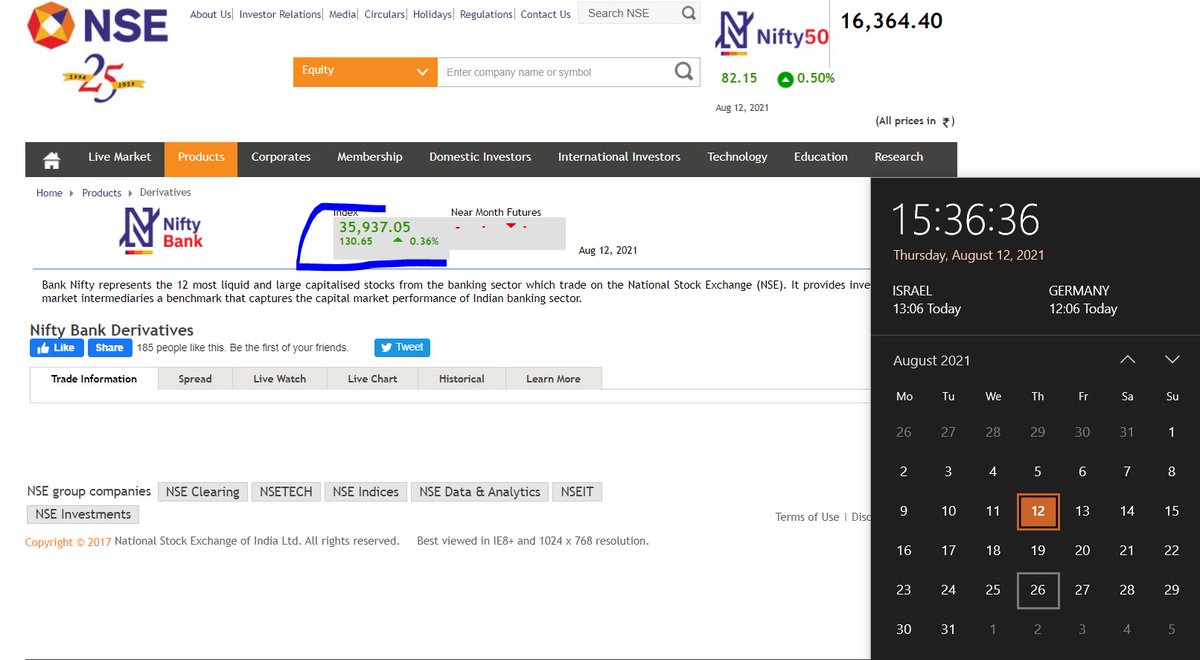The height and width of the screenshot is (660, 1200).
Task: Select August 26 in calendar
Action: [1038, 590]
